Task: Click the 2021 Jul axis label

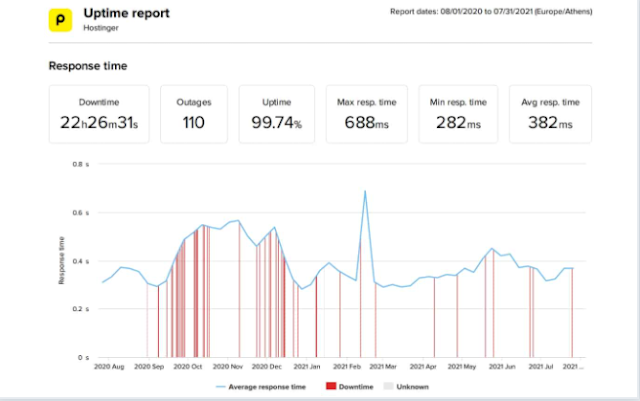Action: 541,367
